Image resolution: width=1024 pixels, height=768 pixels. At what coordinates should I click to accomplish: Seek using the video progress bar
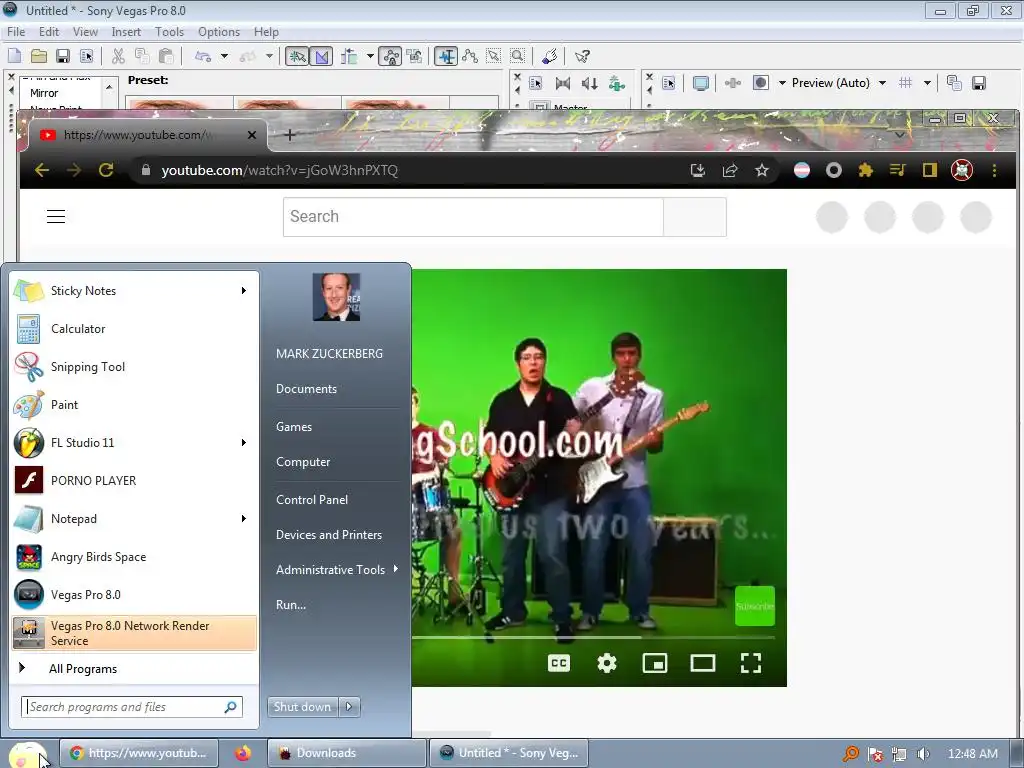pos(593,637)
